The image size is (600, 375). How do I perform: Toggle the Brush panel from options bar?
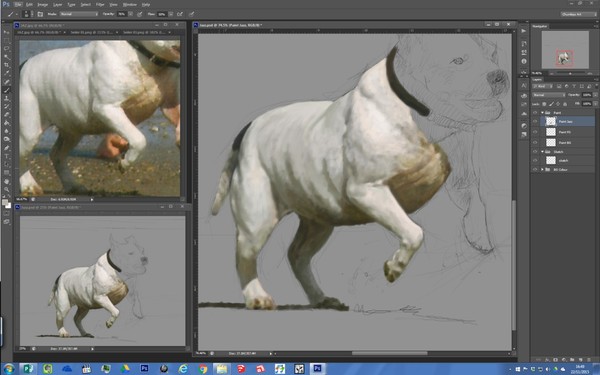40,14
